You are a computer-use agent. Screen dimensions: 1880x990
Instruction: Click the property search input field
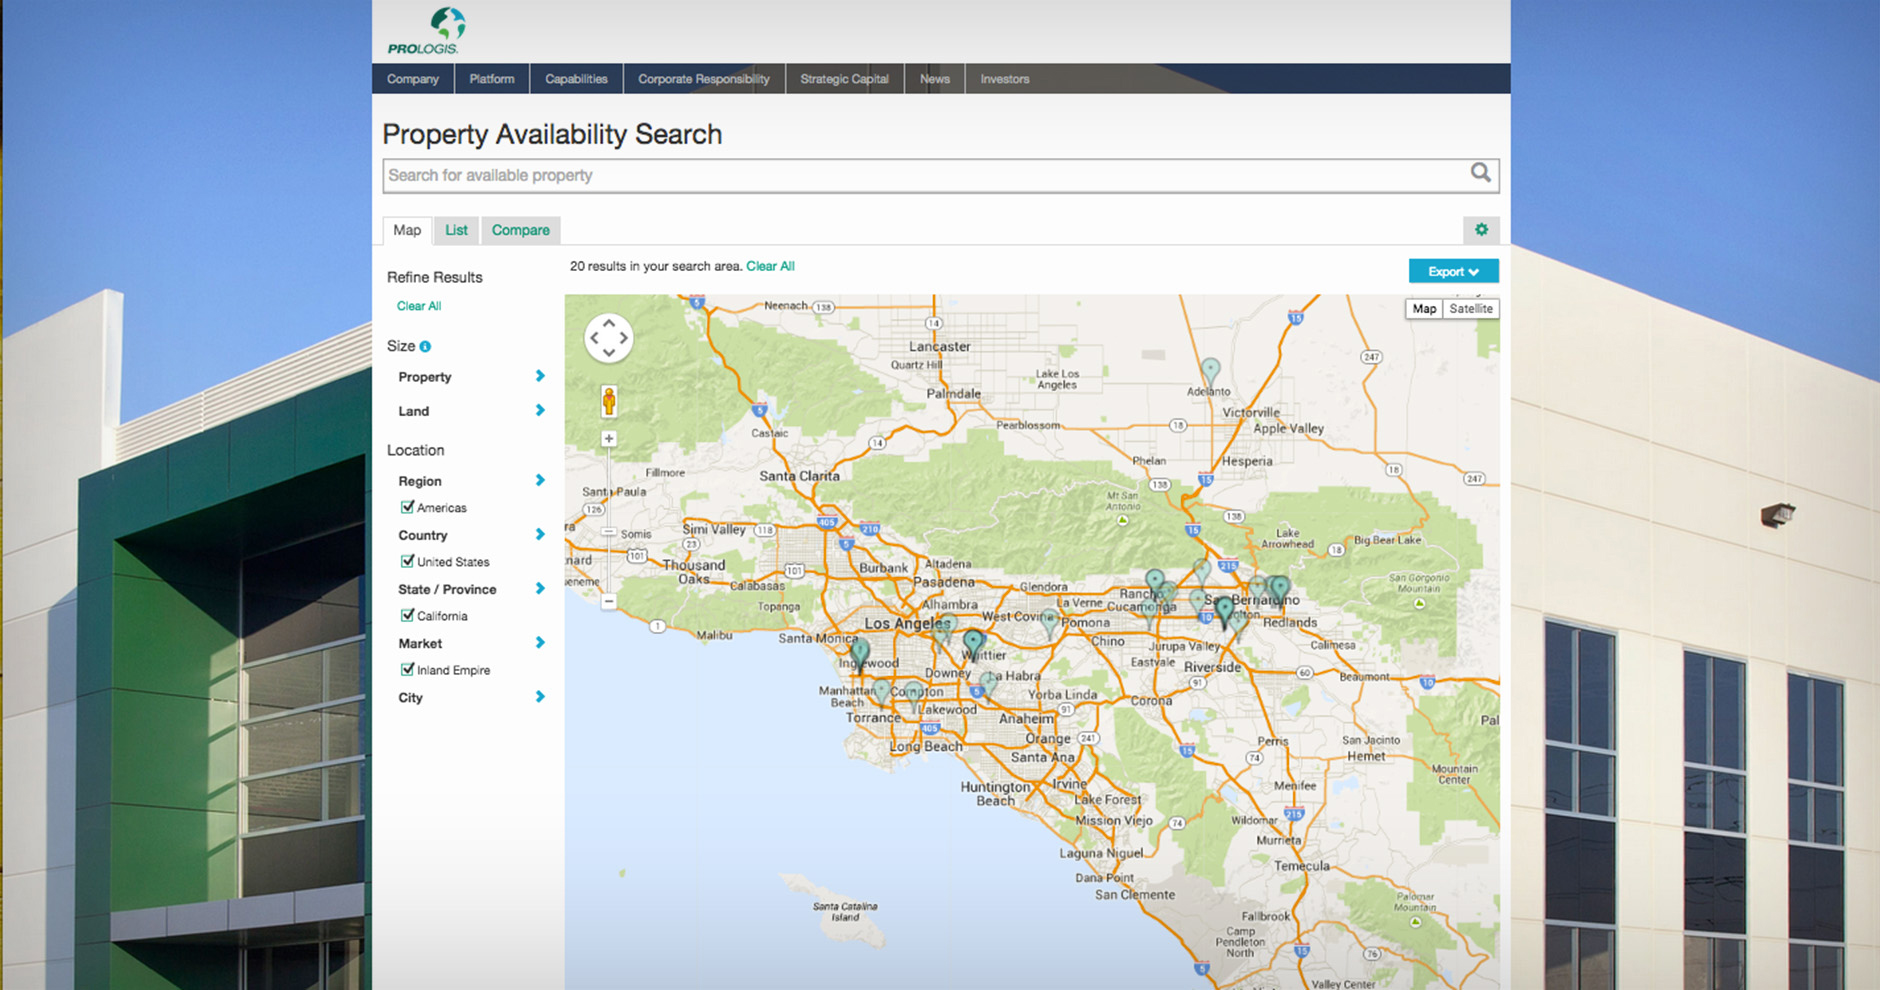coord(920,175)
